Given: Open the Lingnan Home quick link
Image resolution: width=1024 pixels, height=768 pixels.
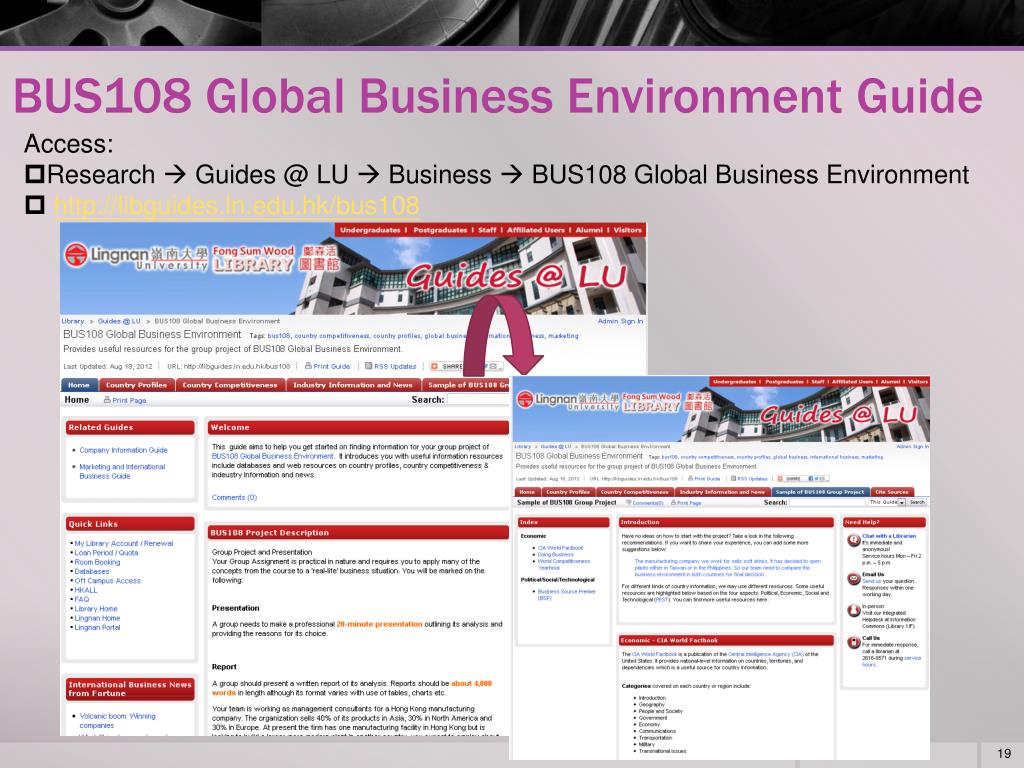Looking at the screenshot, I should [x=97, y=618].
